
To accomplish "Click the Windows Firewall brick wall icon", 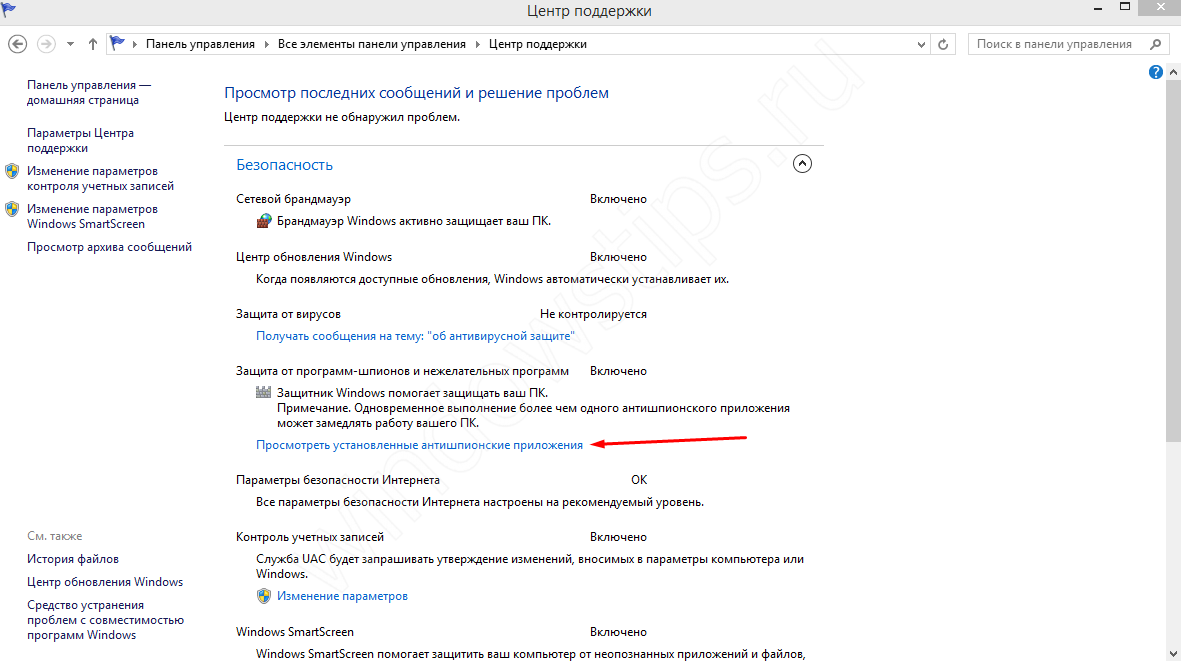I will click(x=264, y=221).
